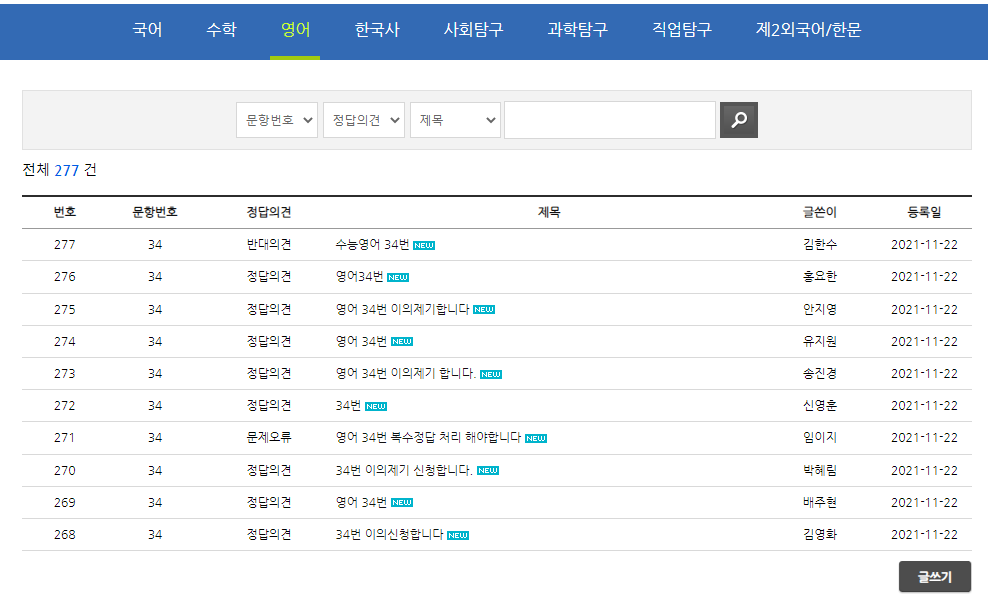This screenshot has width=988, height=606.
Task: Click NEW badge on post 272 titled 34번
Action: point(376,407)
